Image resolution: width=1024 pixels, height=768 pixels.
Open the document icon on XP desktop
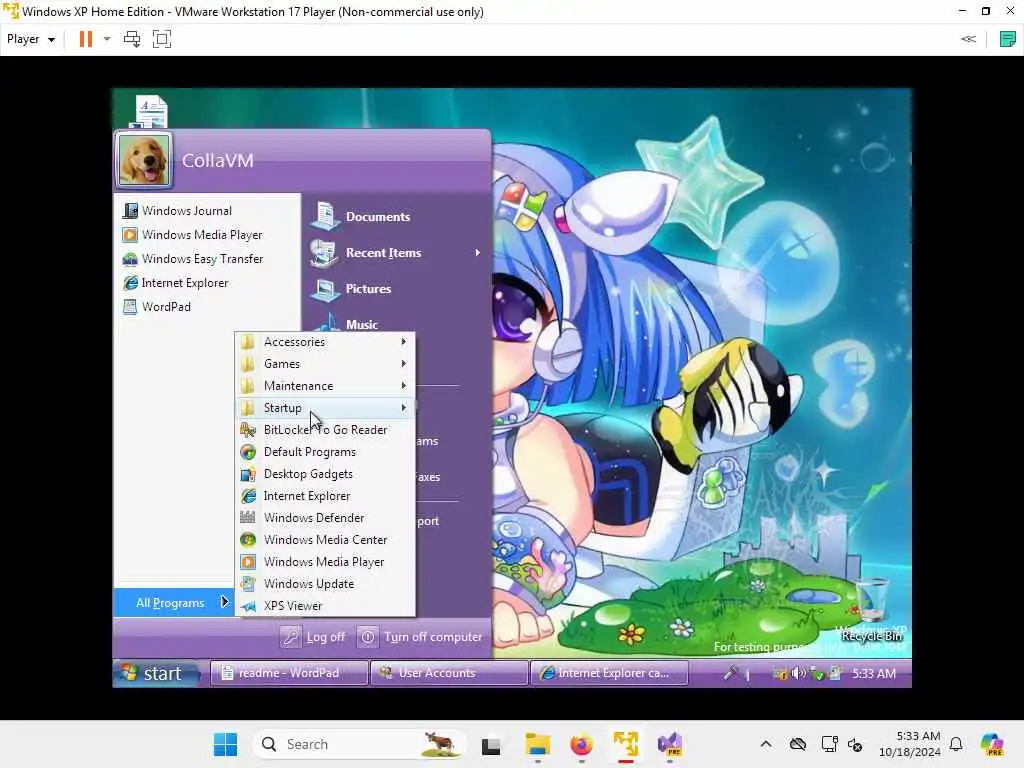pos(152,111)
